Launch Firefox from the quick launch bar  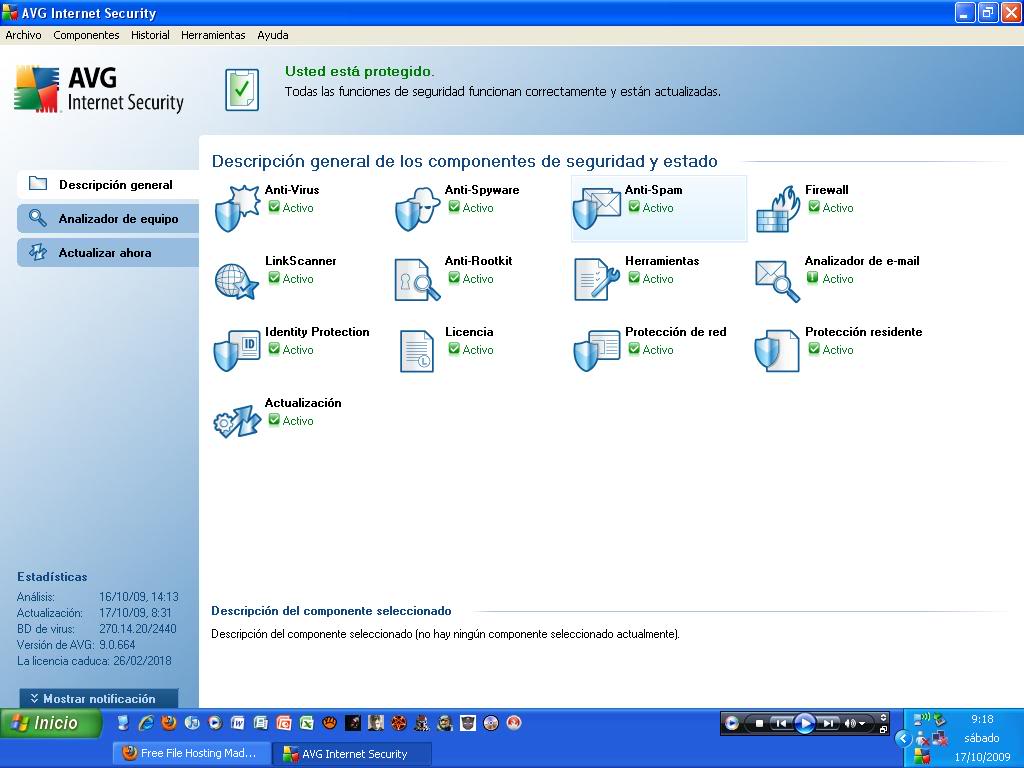168,723
